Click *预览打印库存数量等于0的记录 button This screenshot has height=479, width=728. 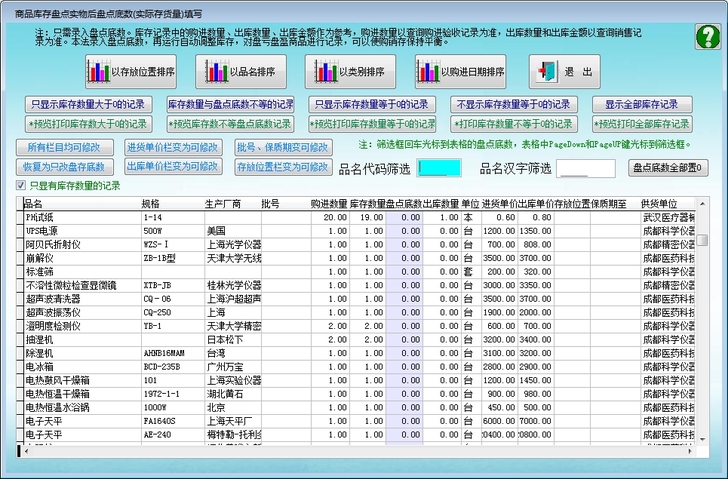[x=372, y=124]
